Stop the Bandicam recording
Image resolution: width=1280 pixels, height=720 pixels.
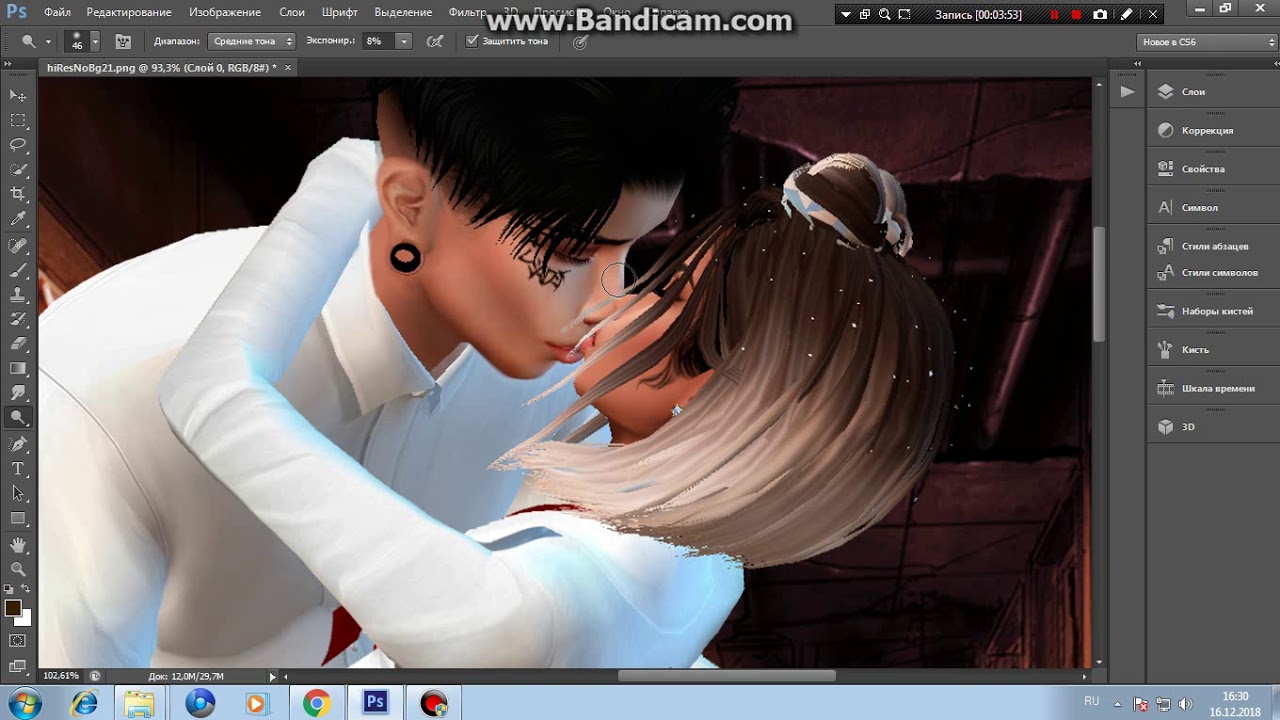(1076, 14)
